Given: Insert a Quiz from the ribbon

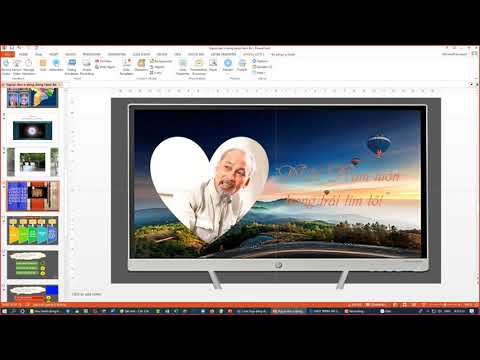Looking at the screenshot, I should coord(43,65).
